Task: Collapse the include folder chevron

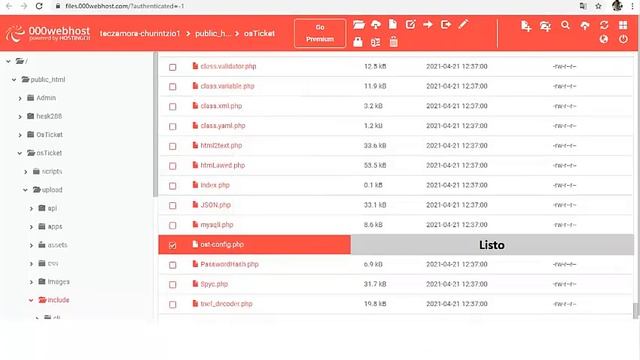Action: coord(31,300)
